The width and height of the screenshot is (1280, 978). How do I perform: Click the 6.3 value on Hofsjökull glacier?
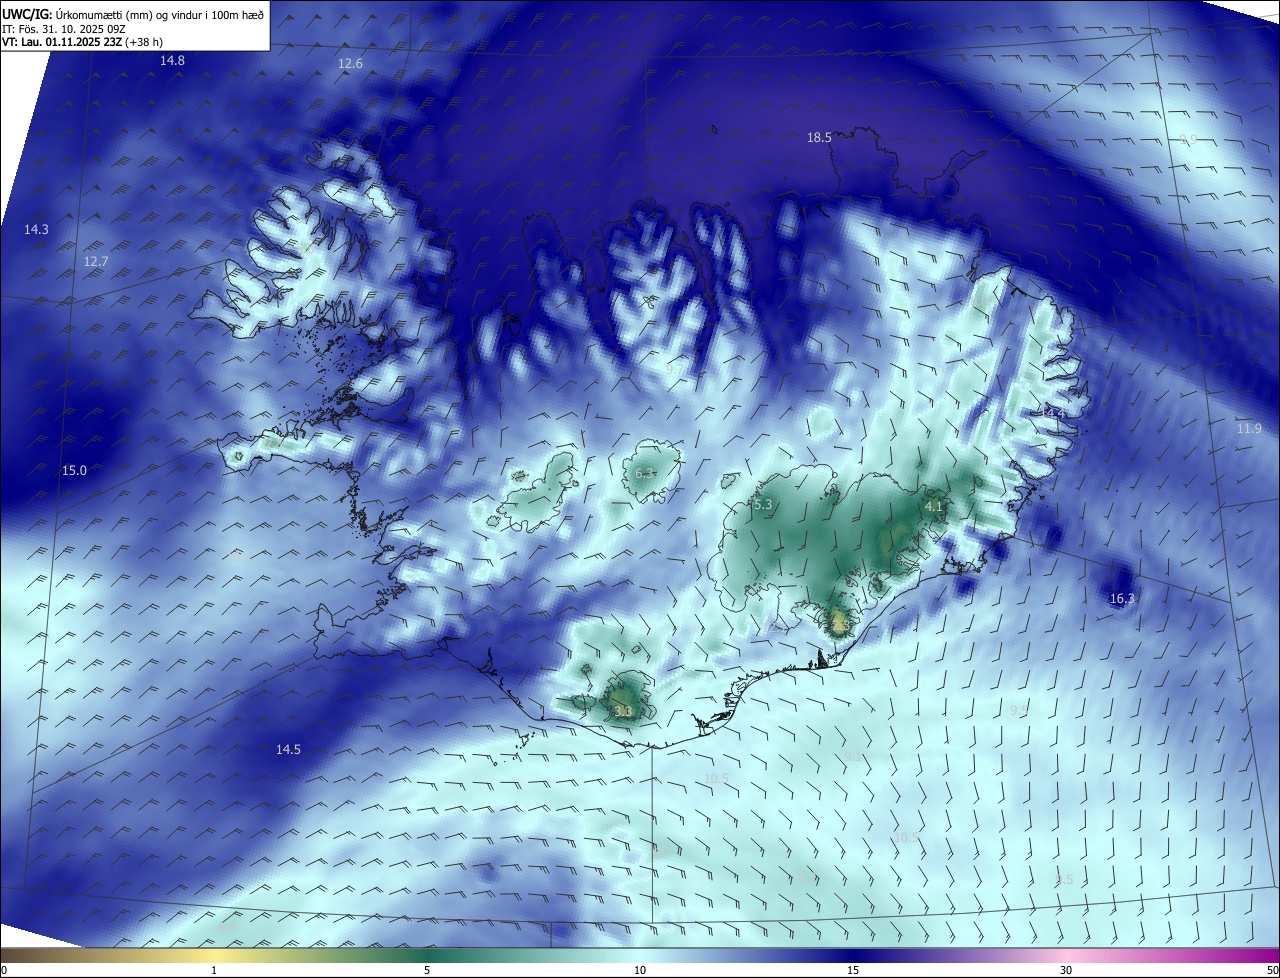[644, 474]
